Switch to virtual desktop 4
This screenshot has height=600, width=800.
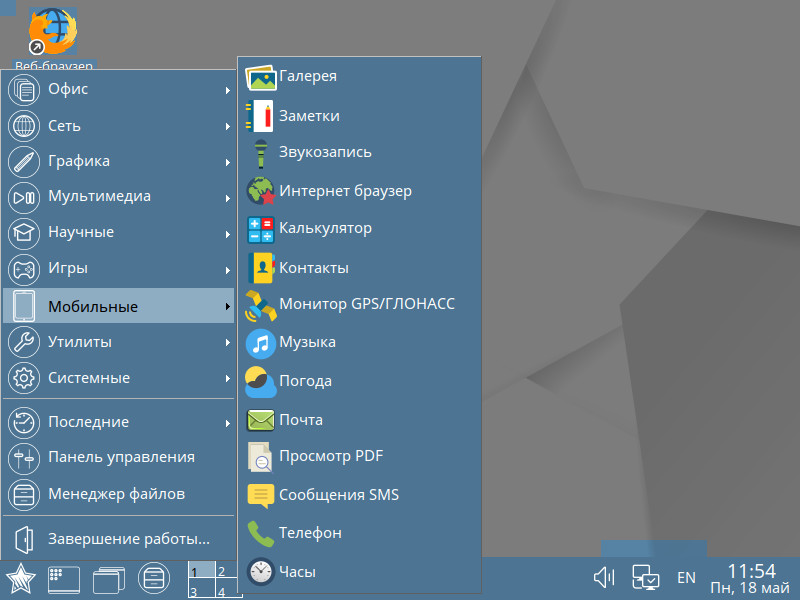coord(227,588)
